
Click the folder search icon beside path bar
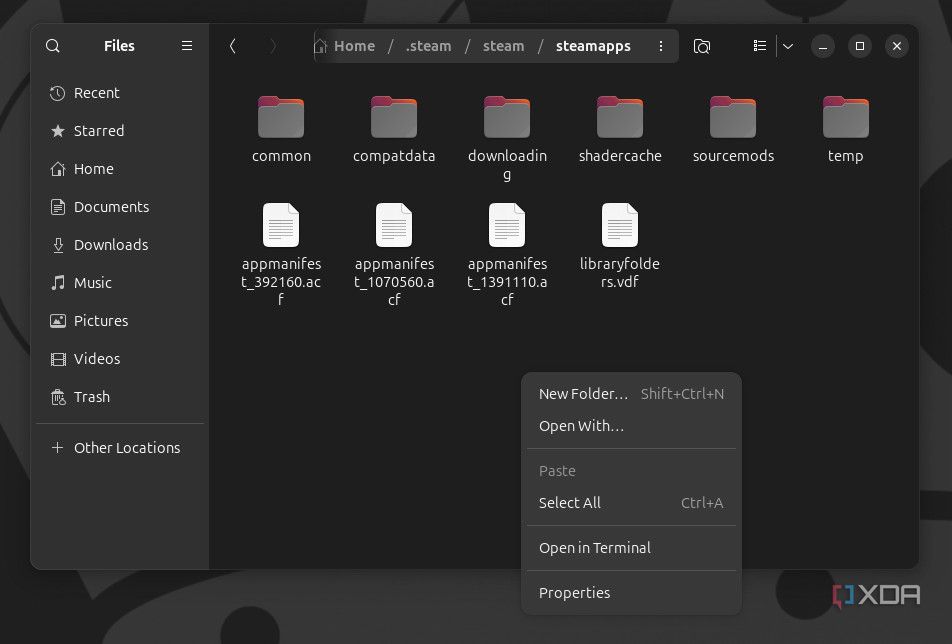(x=701, y=46)
